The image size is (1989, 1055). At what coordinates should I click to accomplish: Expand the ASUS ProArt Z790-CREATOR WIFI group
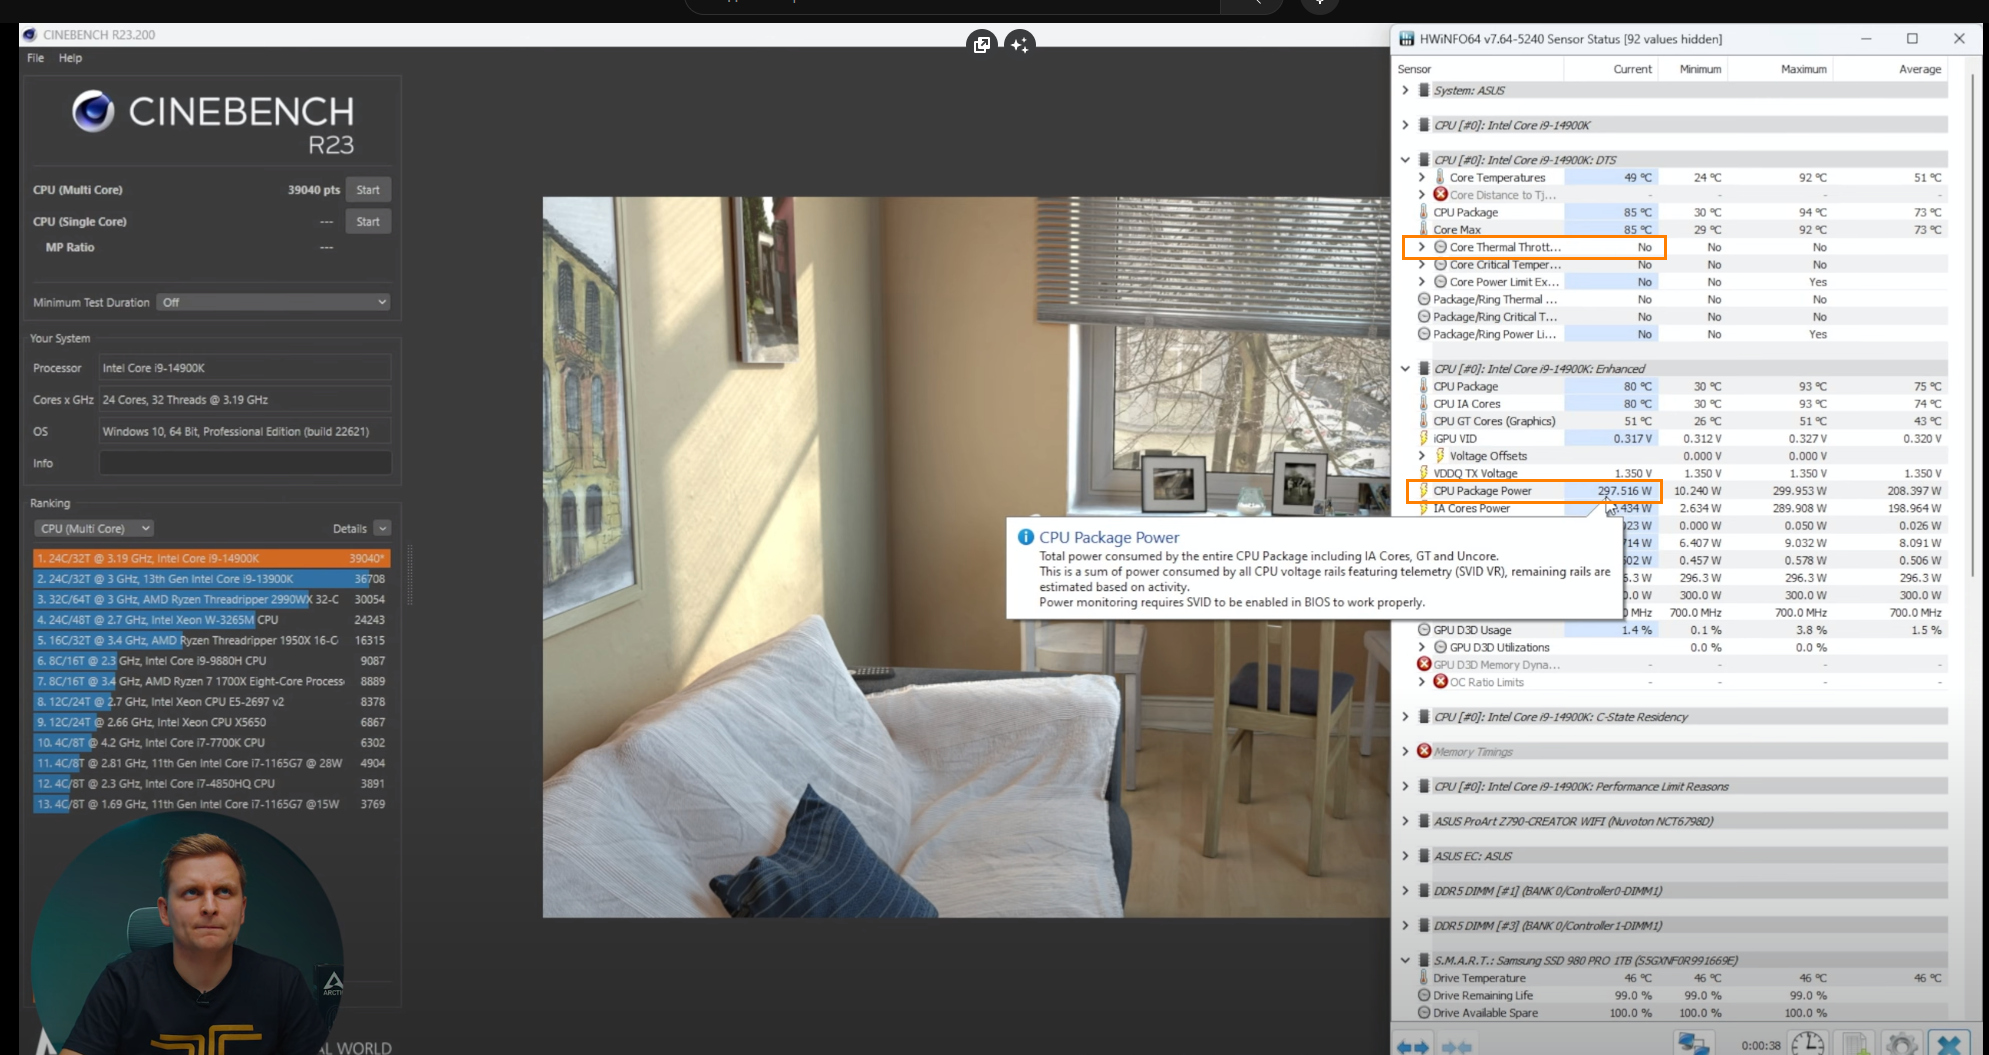point(1405,821)
